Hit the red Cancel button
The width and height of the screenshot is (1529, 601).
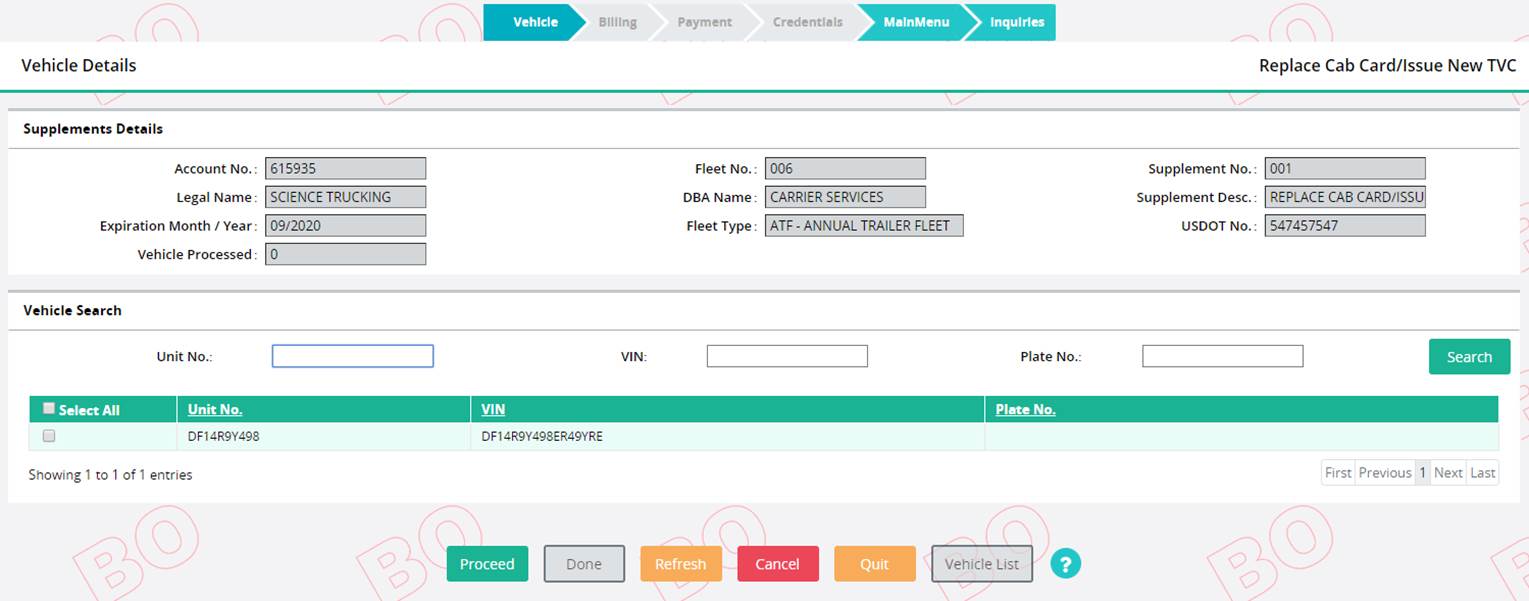pyautogui.click(x=777, y=564)
